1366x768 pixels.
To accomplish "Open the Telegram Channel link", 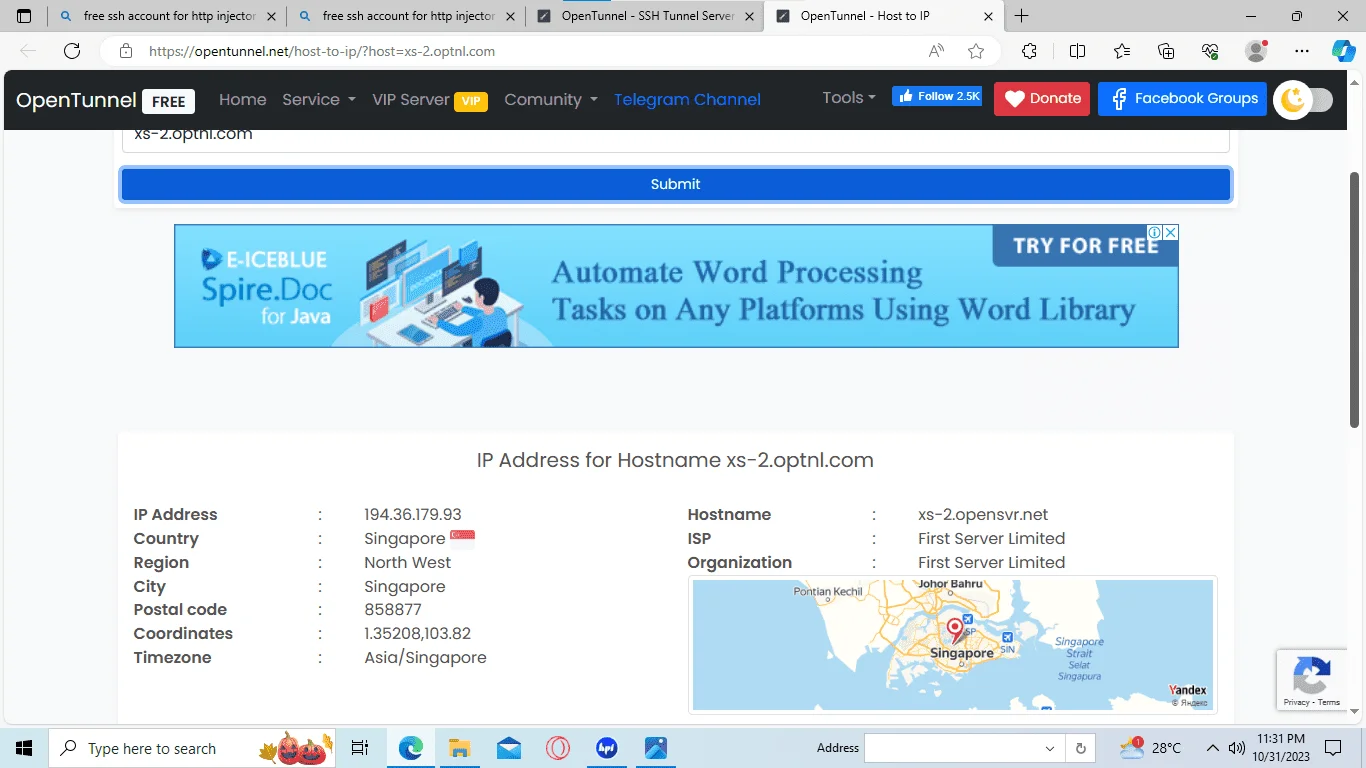I will point(687,99).
